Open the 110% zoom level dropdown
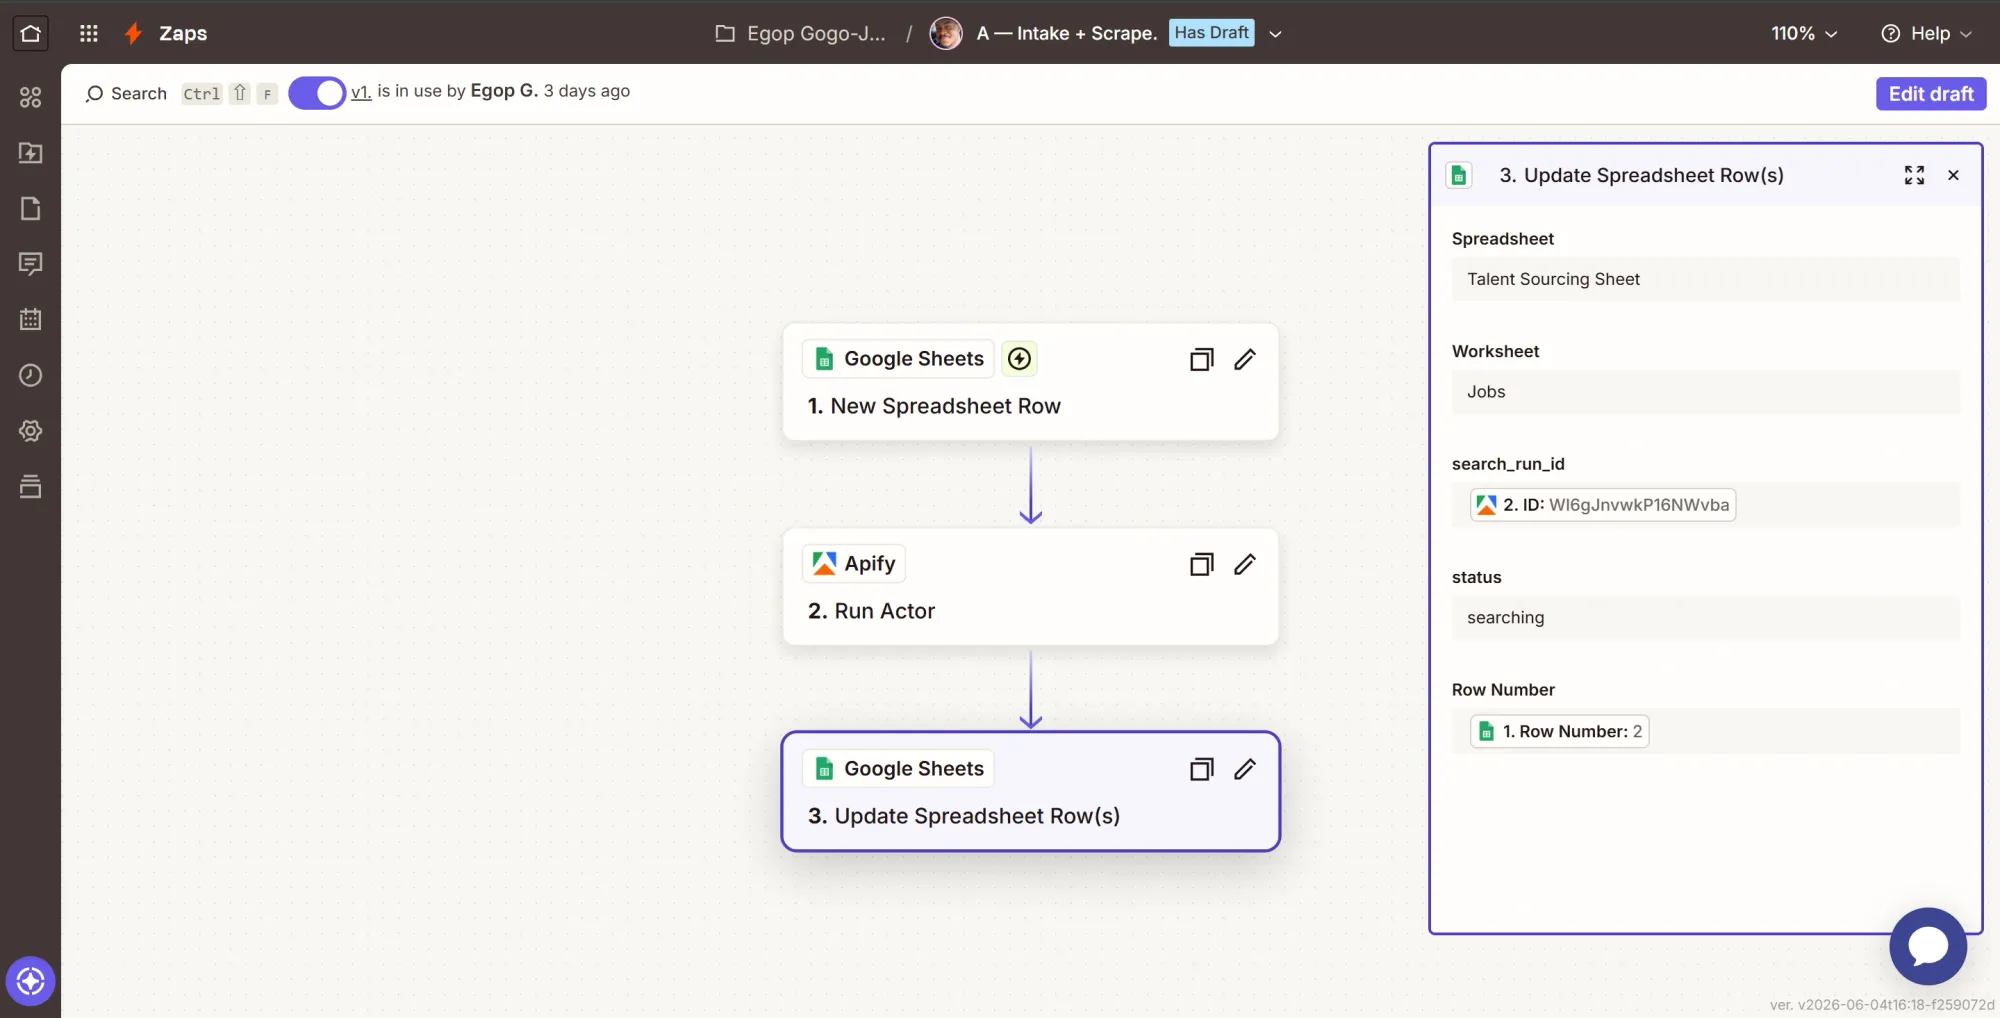Viewport: 2000px width, 1018px height. 1804,34
